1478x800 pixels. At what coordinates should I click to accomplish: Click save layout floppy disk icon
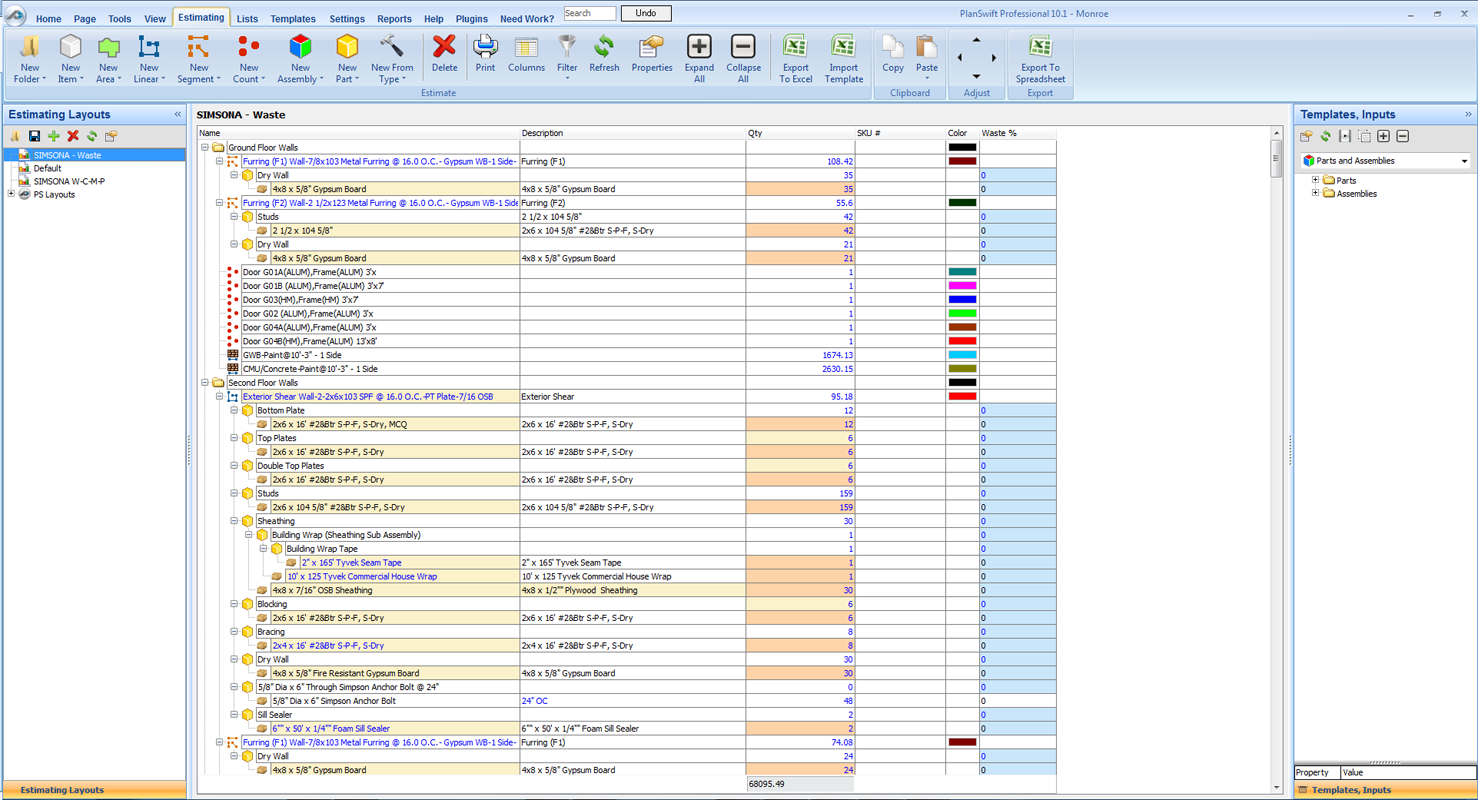click(x=34, y=136)
